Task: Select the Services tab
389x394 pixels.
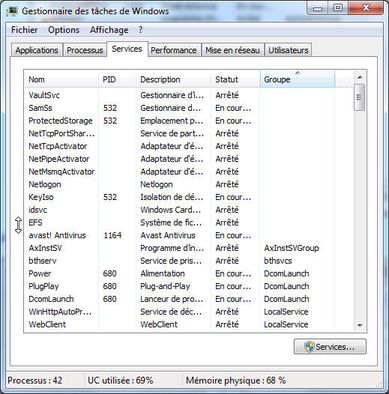Action: pyautogui.click(x=127, y=49)
